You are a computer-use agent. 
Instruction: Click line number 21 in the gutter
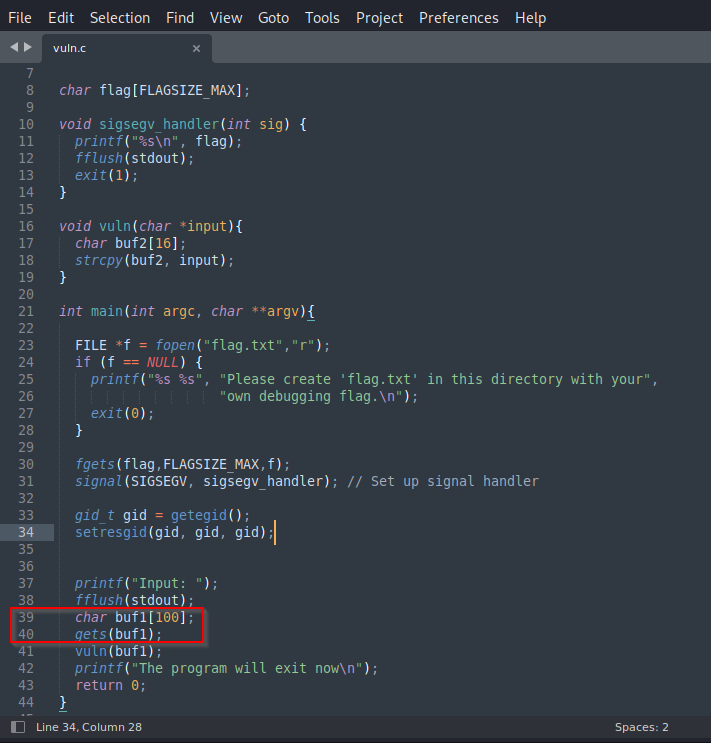tap(26, 311)
